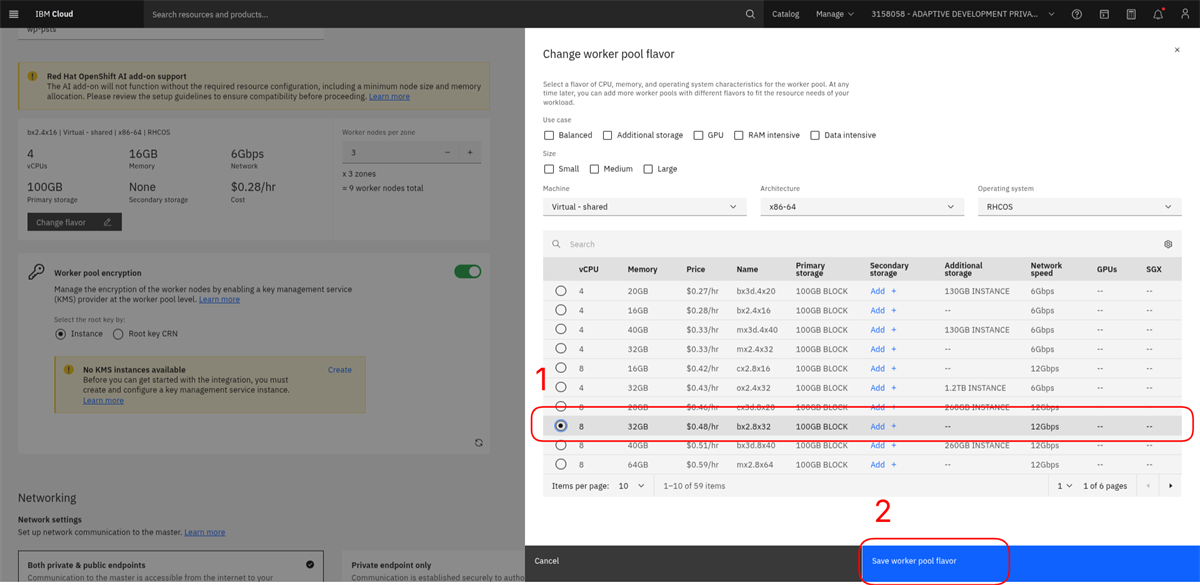Click the wrench icon beside Worker pool encryption
The width and height of the screenshot is (1200, 585).
click(36, 272)
